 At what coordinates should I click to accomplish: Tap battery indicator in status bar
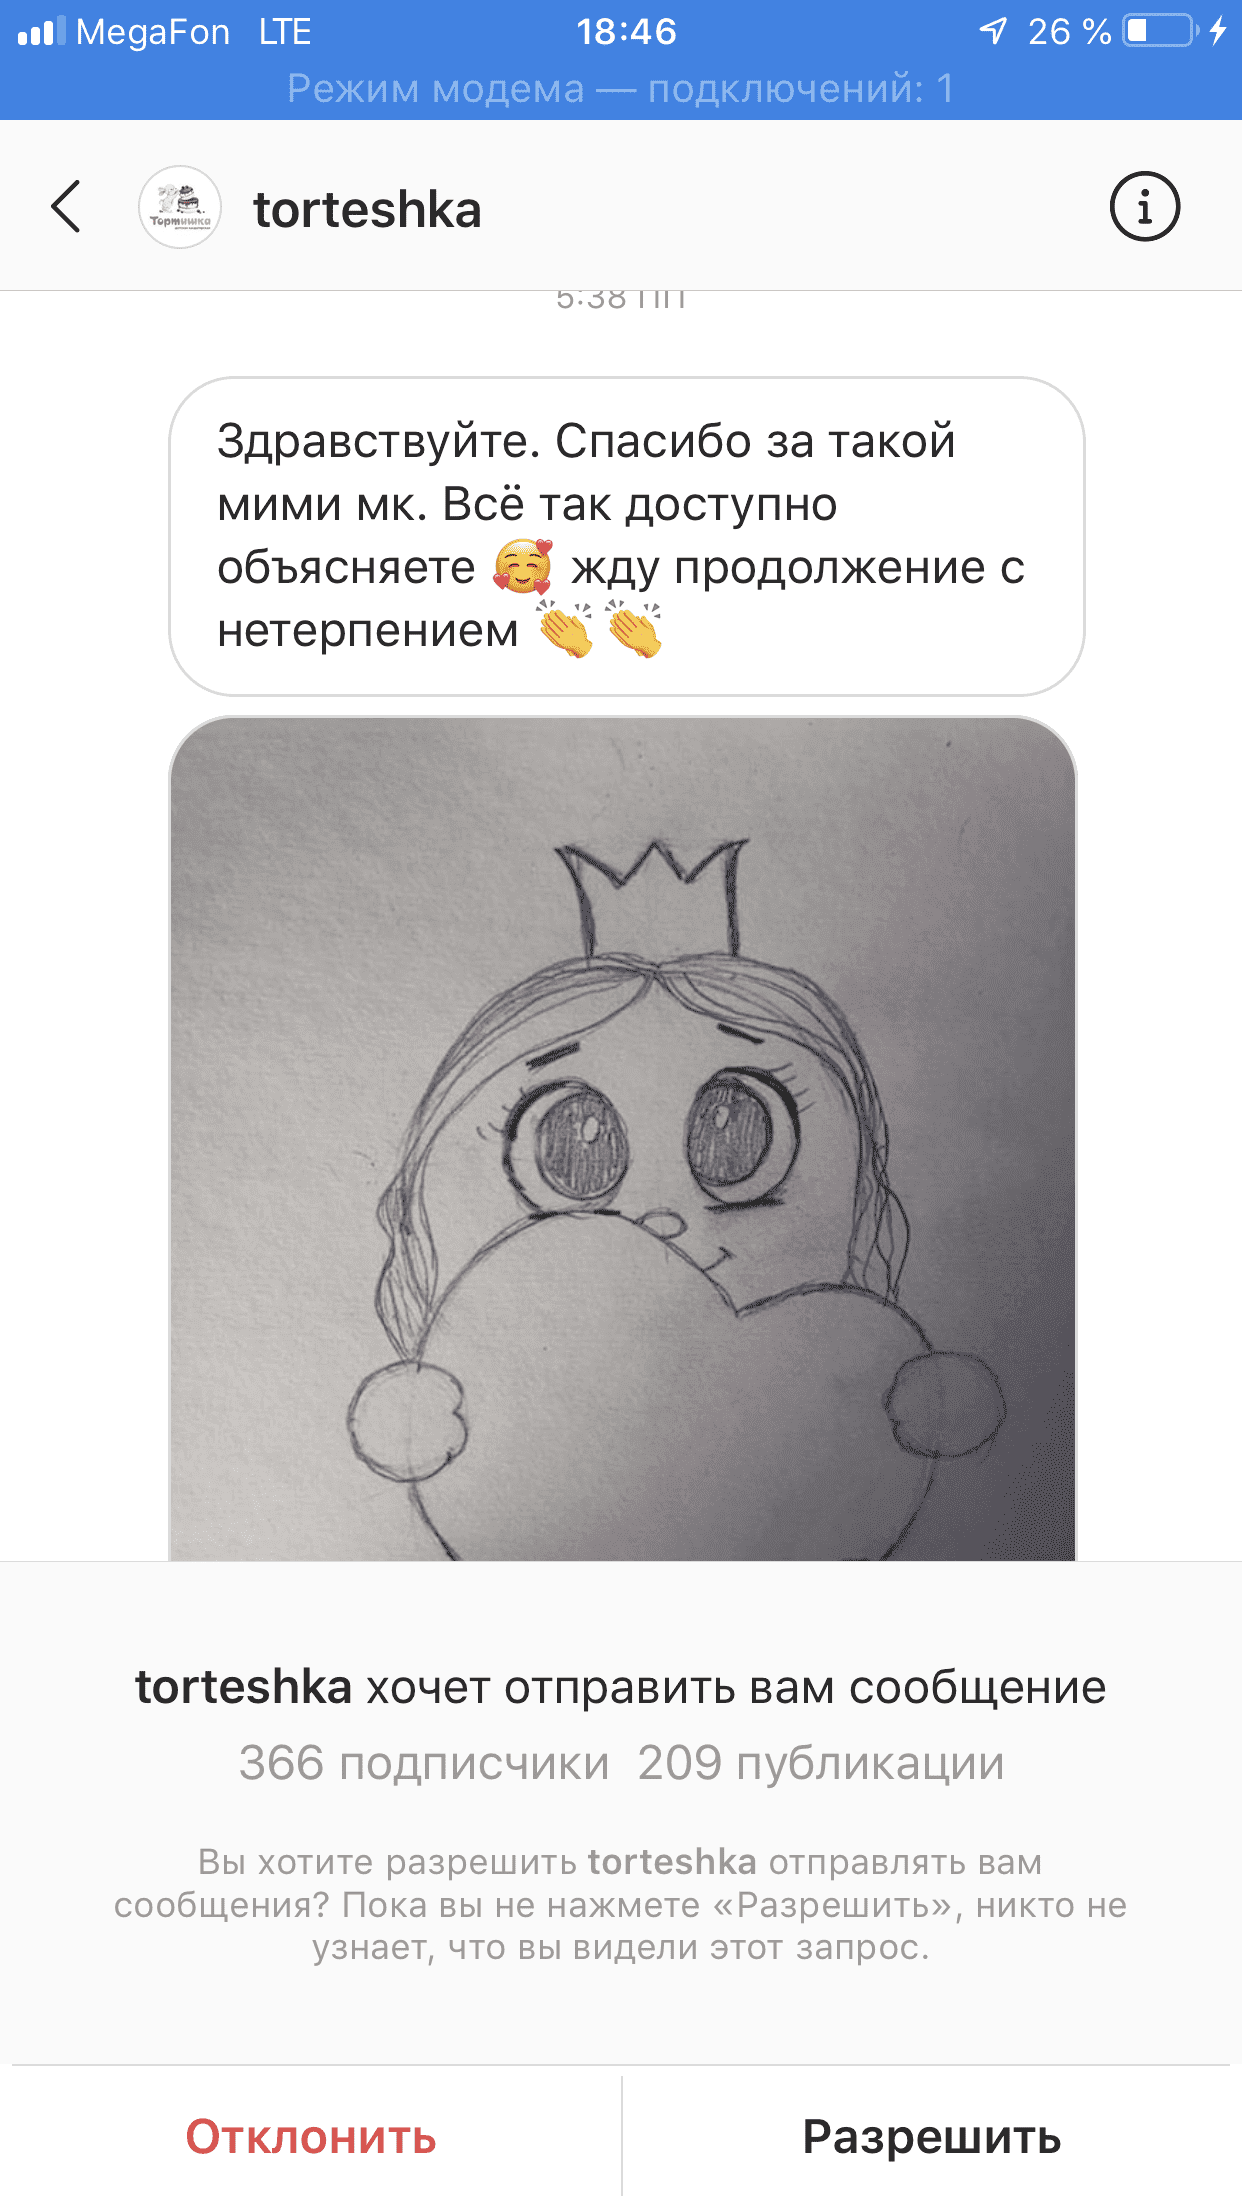(x=1160, y=31)
